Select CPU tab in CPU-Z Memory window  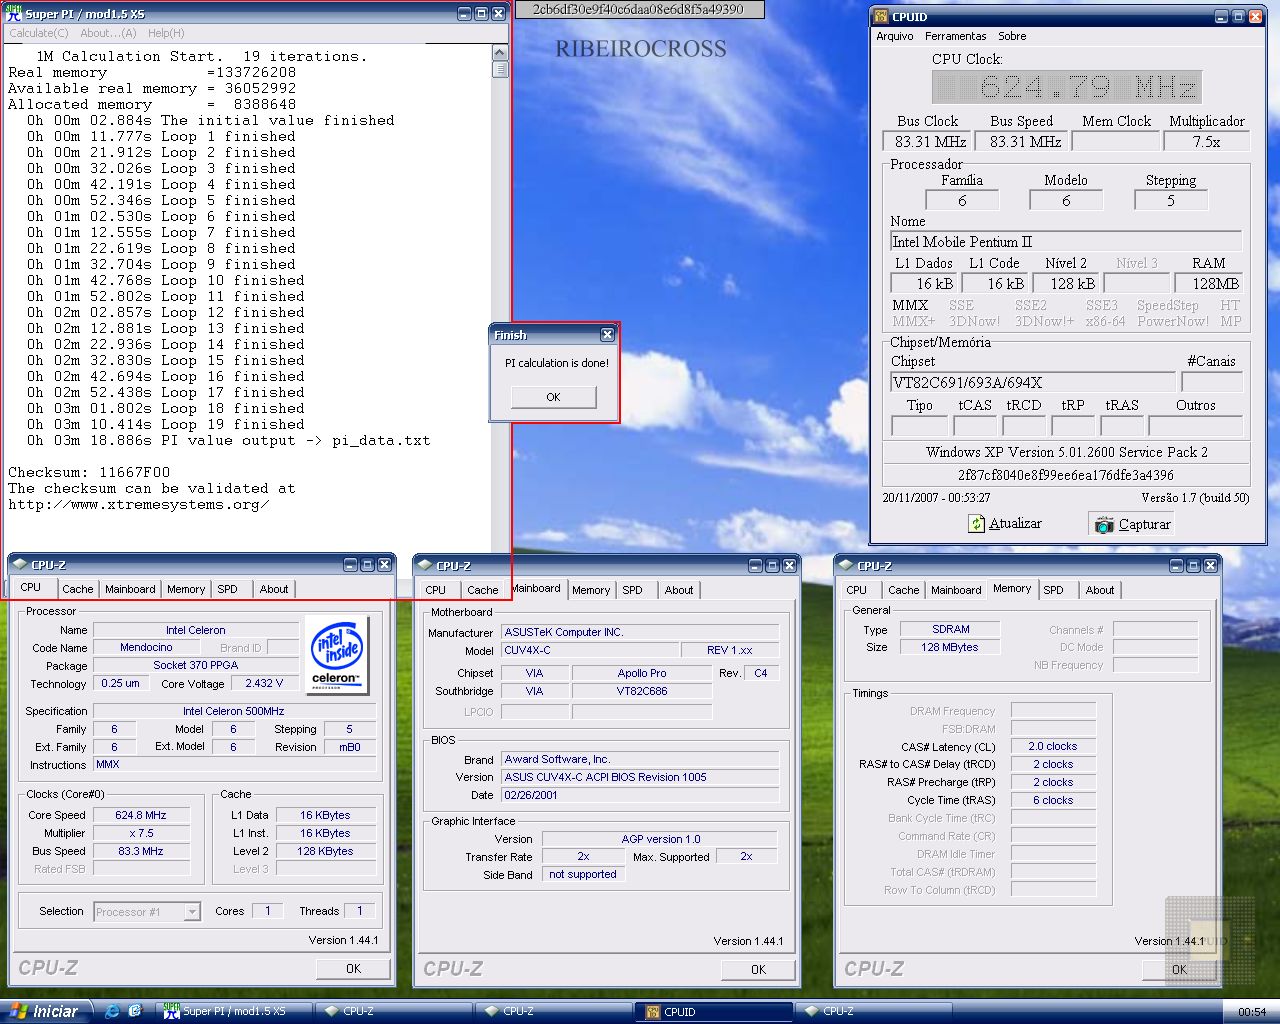point(857,590)
